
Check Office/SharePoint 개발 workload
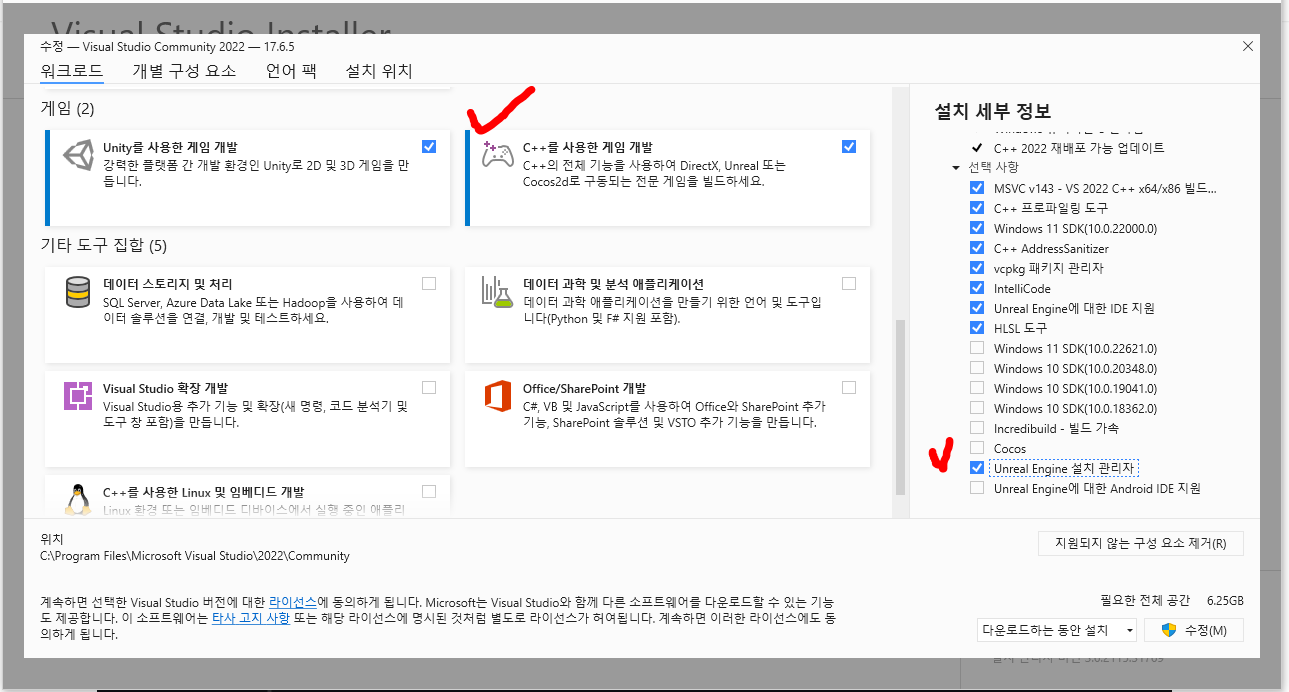click(x=849, y=387)
